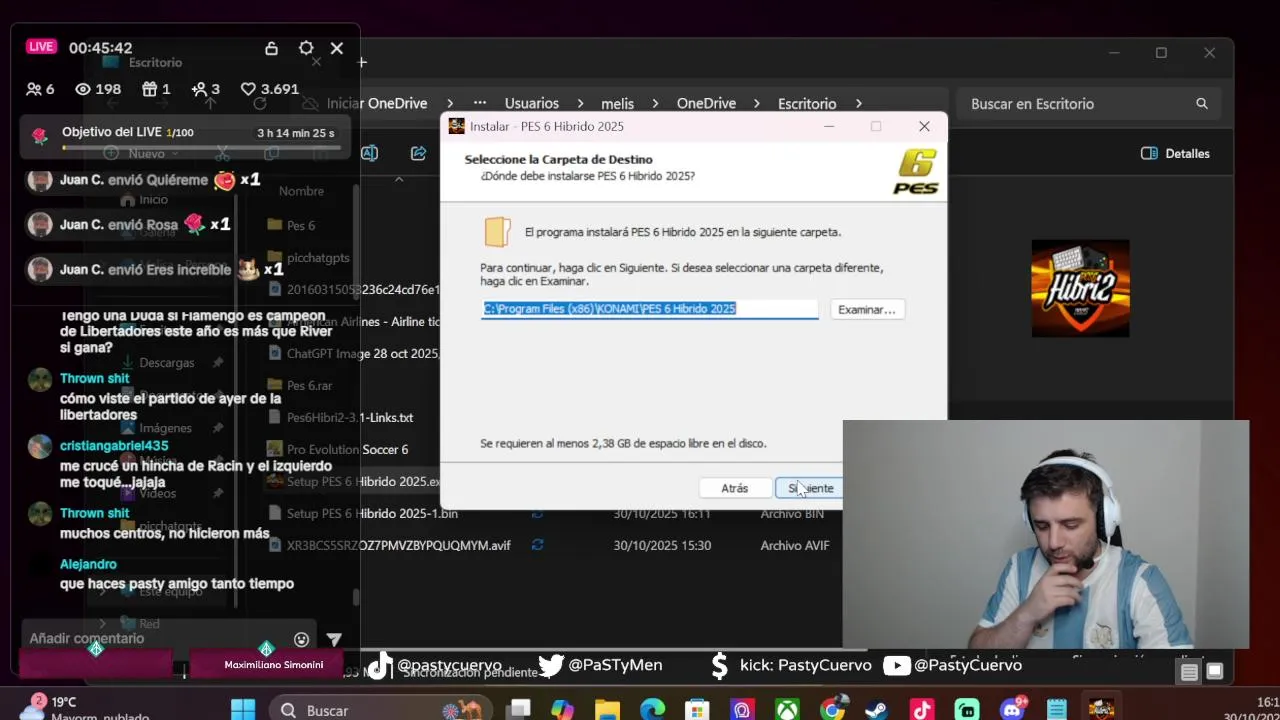Open Steam from taskbar
1280x720 pixels.
point(876,710)
